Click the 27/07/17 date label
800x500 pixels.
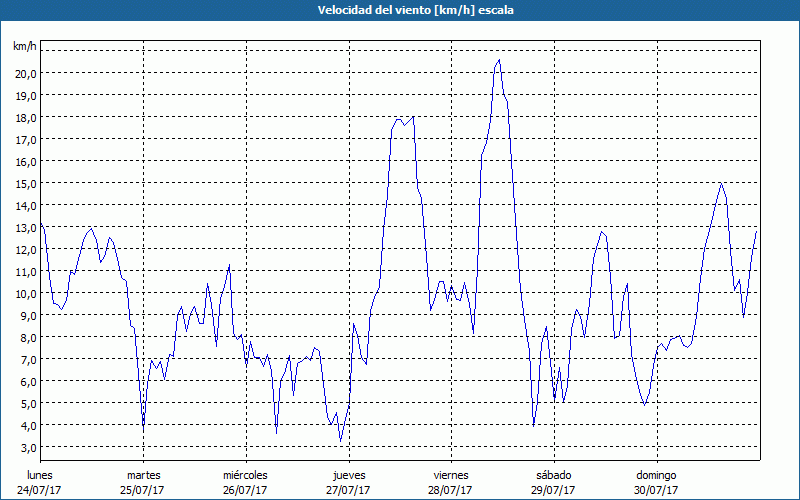click(348, 490)
